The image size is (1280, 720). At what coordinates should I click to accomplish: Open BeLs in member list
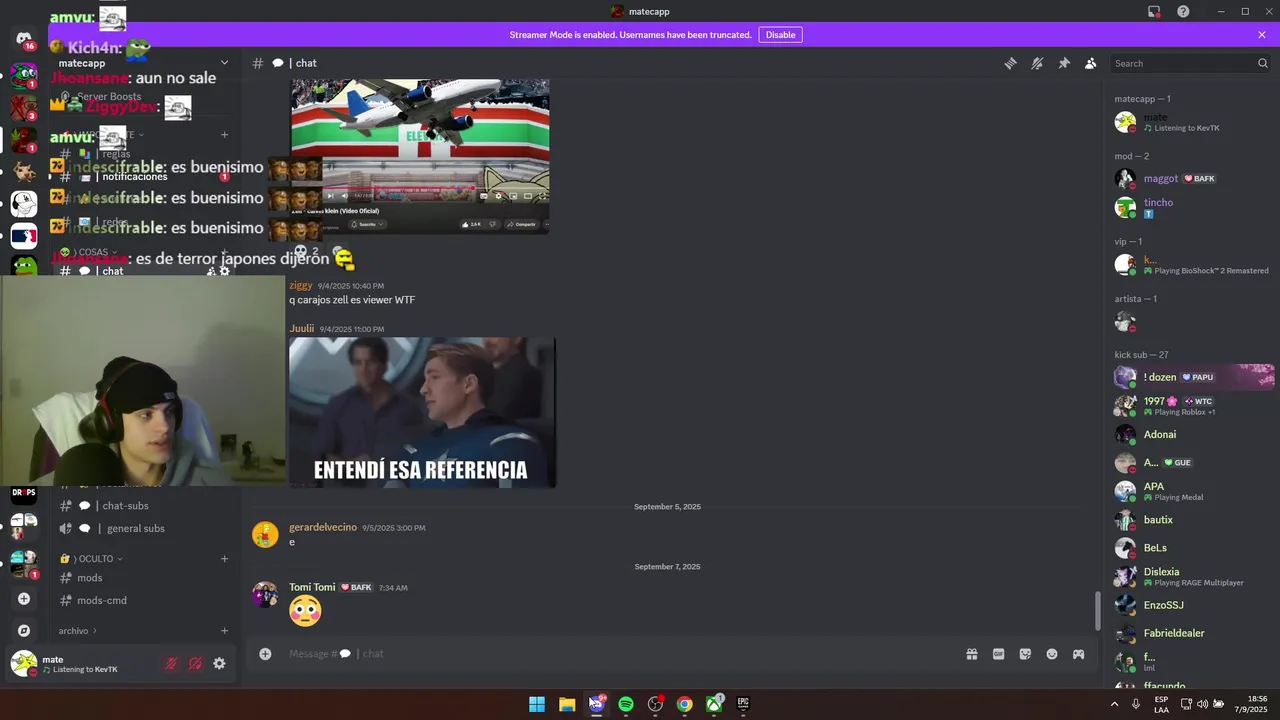1193,548
